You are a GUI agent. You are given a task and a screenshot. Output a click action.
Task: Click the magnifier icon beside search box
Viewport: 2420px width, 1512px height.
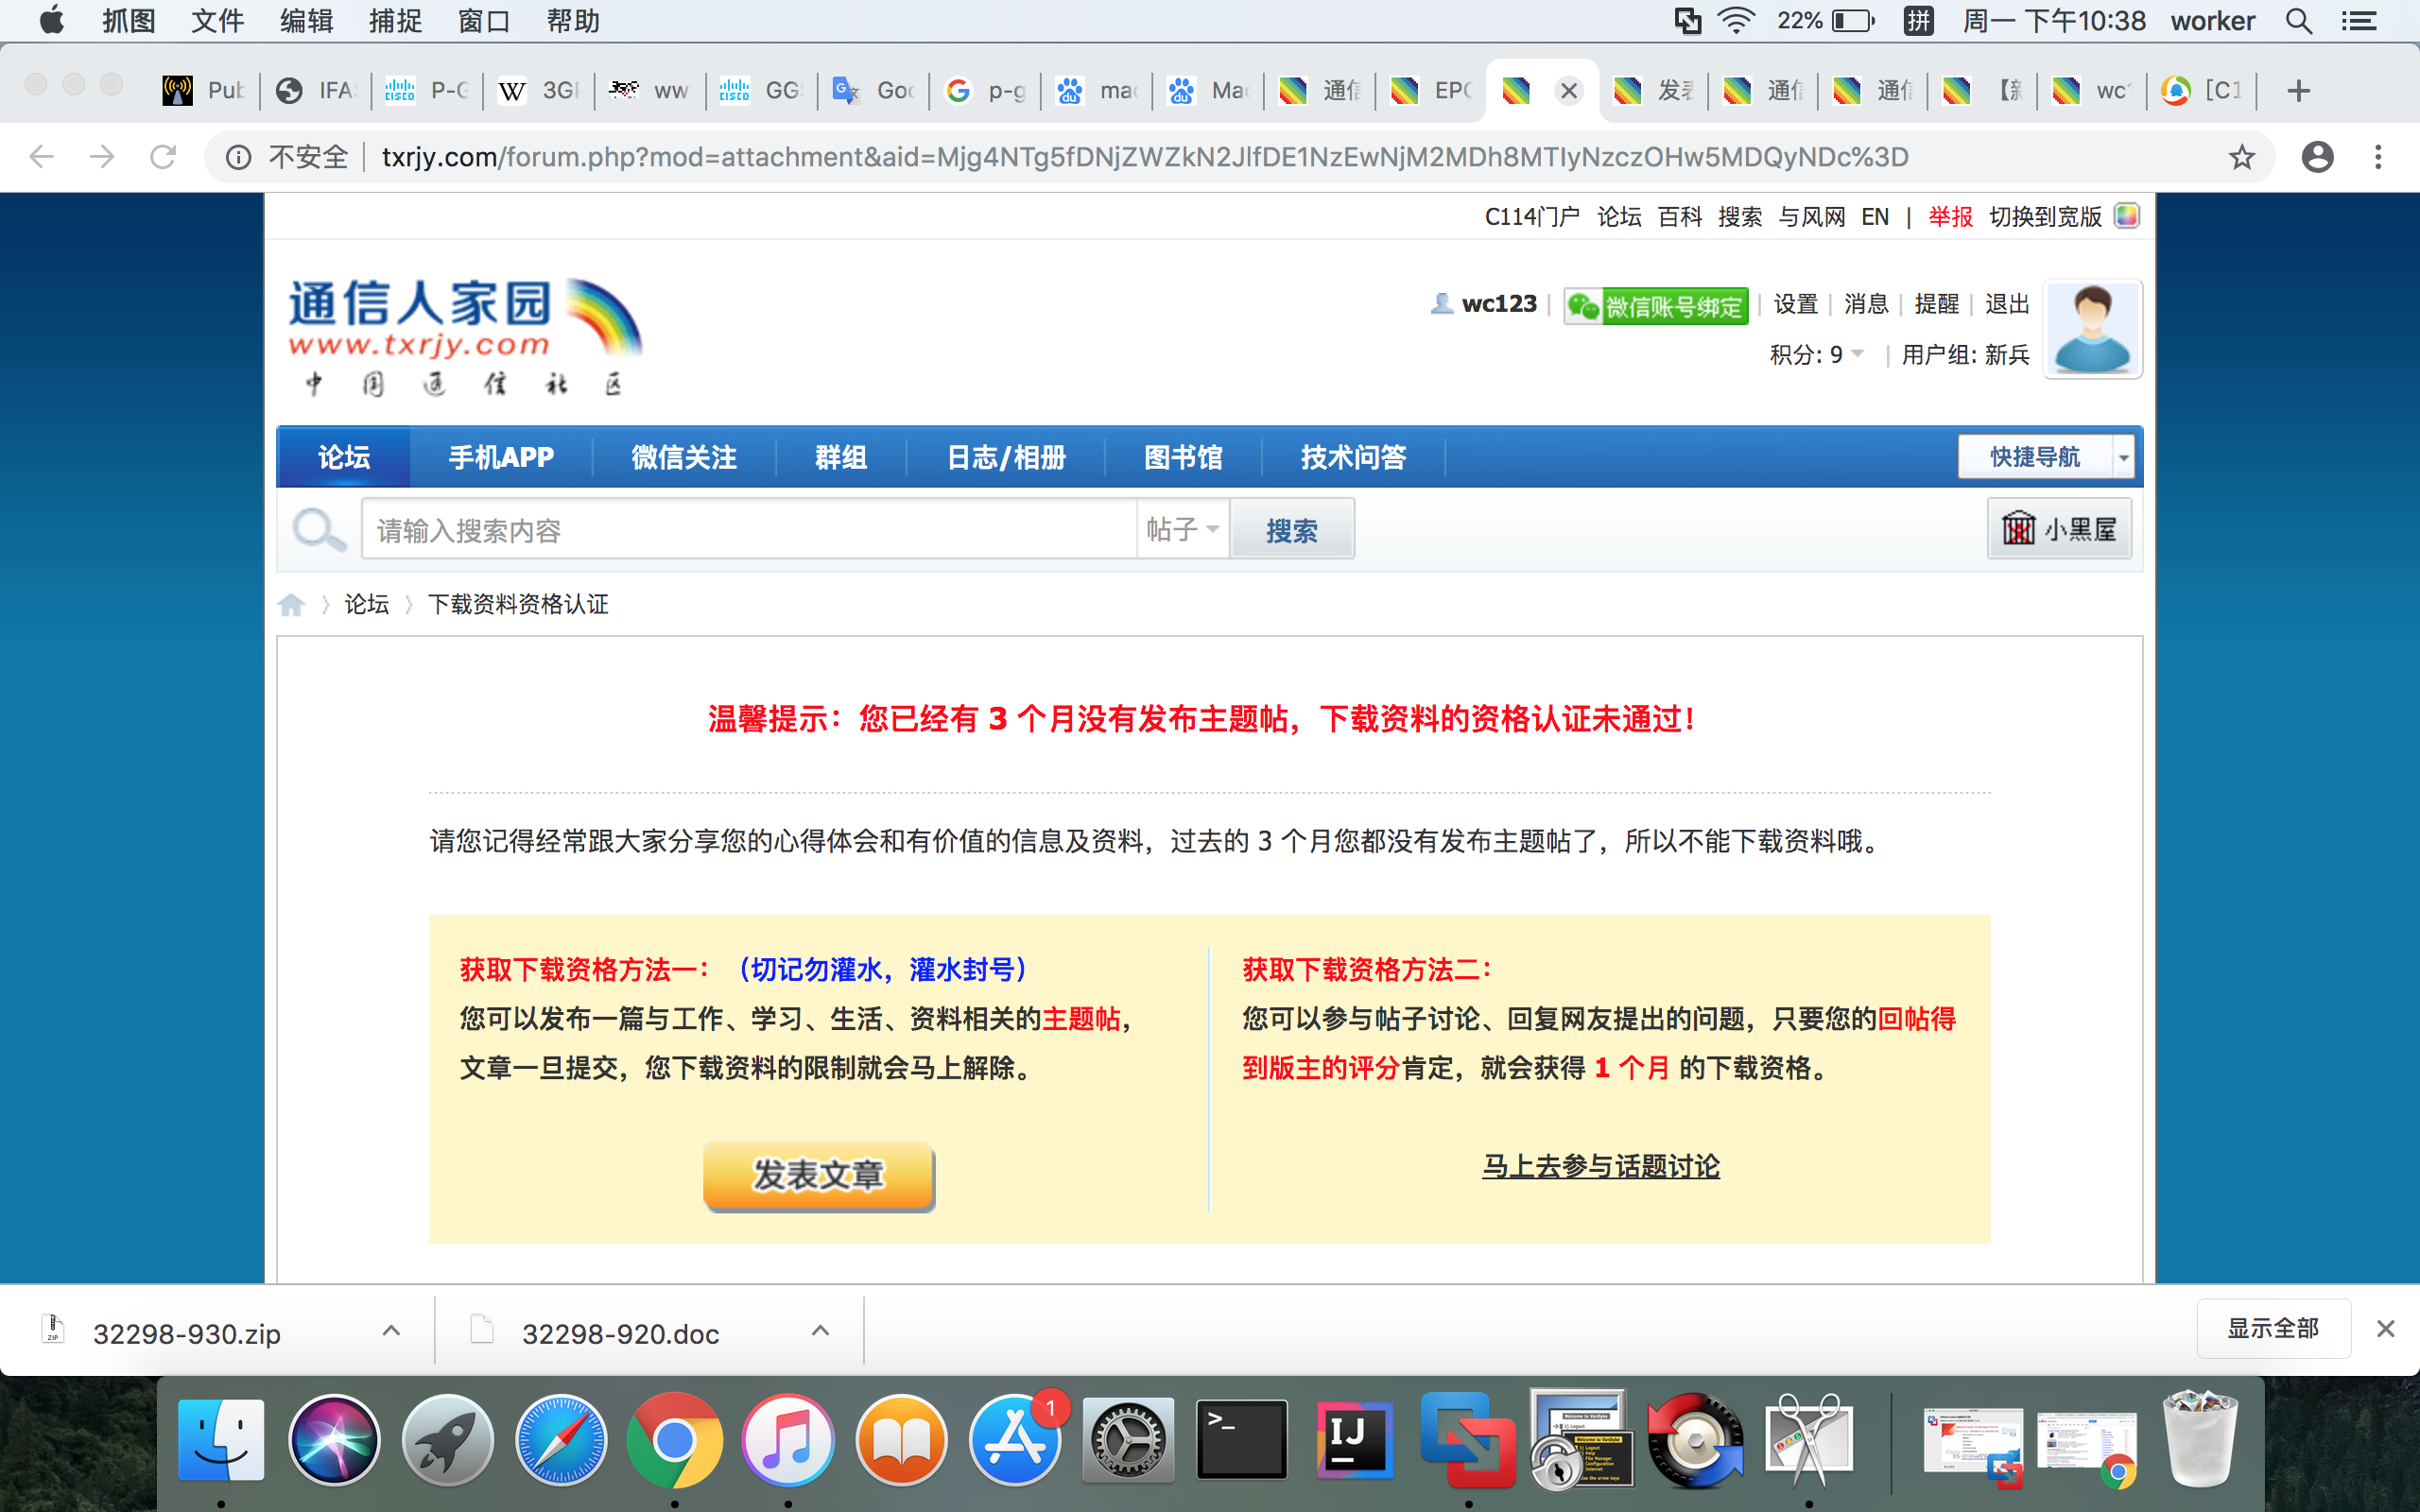[x=319, y=529]
